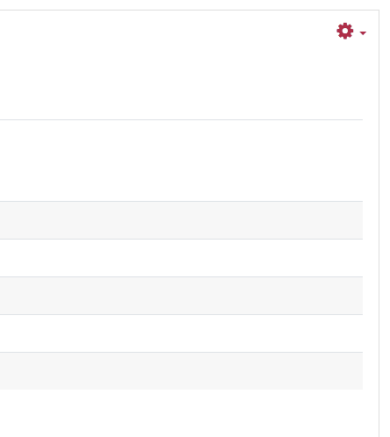Image resolution: width=390 pixels, height=437 pixels.
Task: Click the bottom border line of second gray row
Action: coord(181,314)
